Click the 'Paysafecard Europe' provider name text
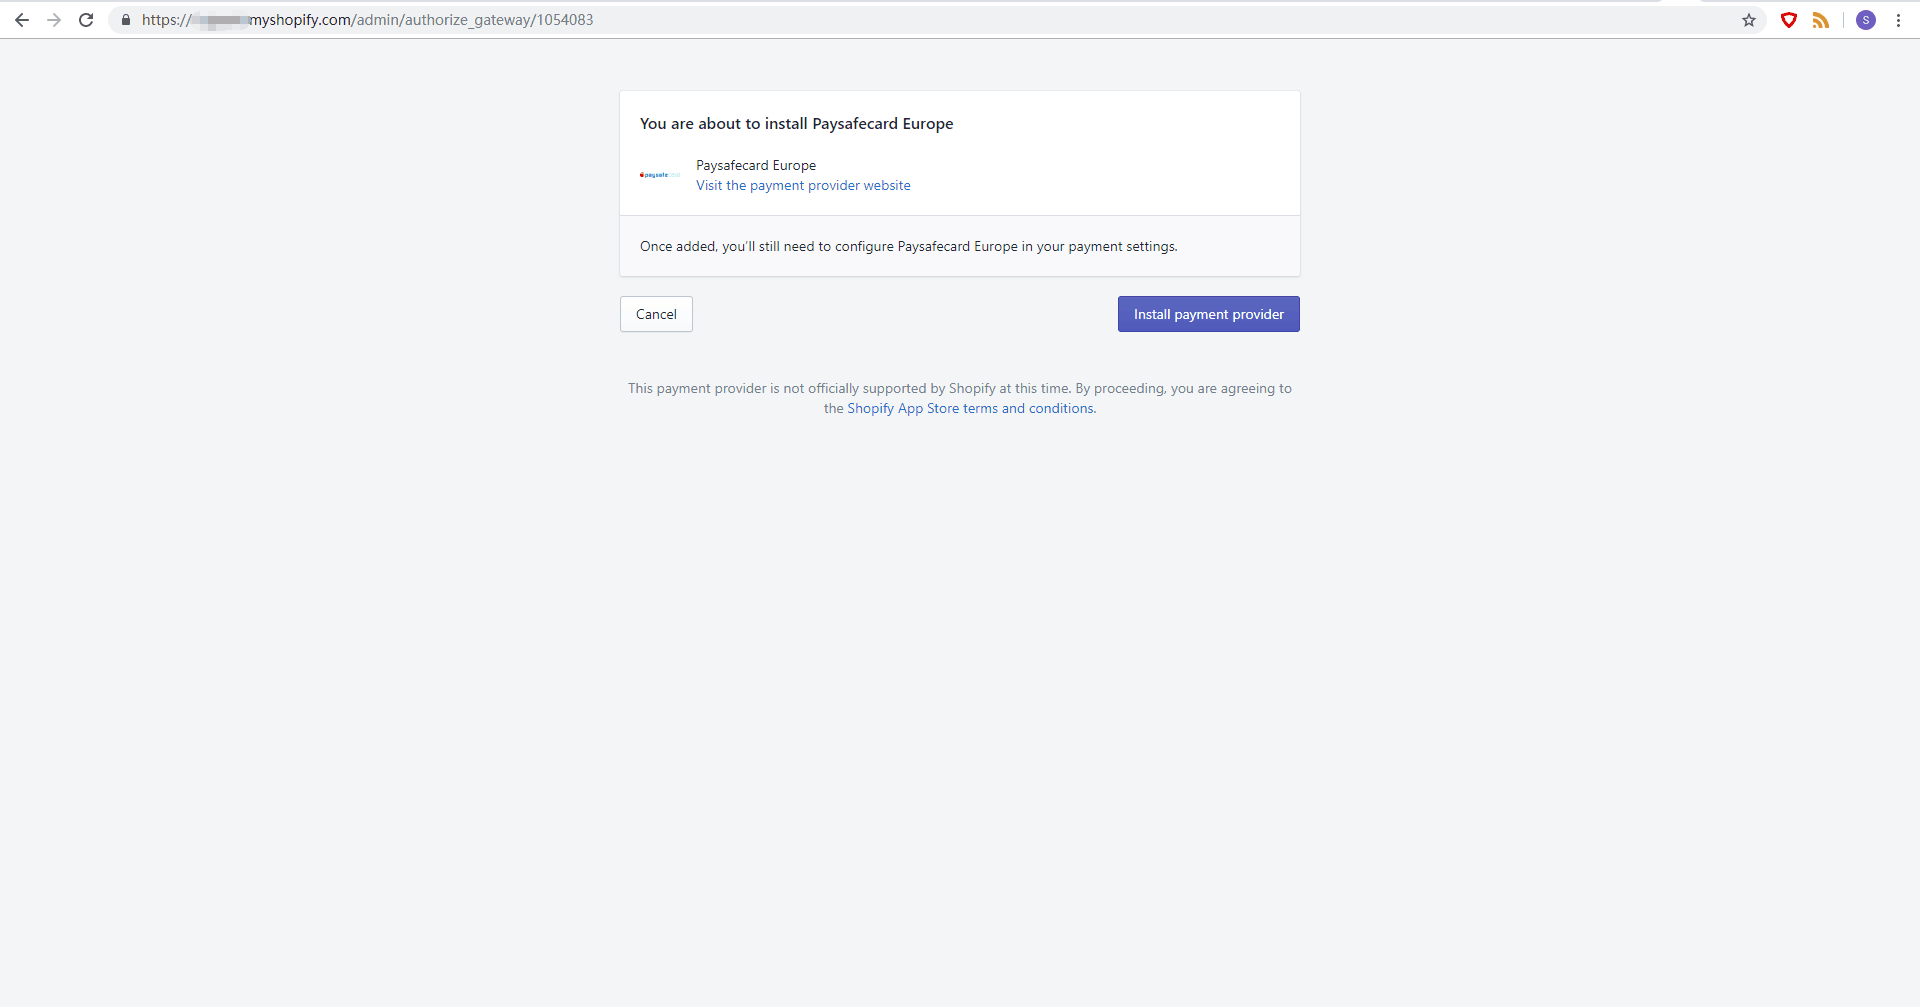The width and height of the screenshot is (1920, 1007). [756, 165]
